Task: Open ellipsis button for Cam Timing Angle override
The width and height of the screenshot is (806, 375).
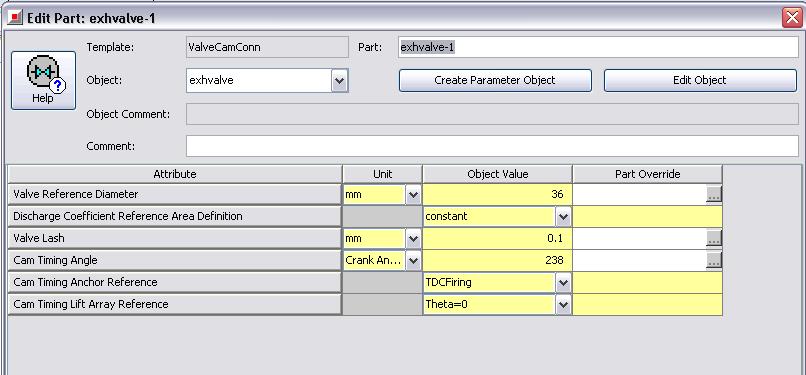Action: [x=713, y=260]
